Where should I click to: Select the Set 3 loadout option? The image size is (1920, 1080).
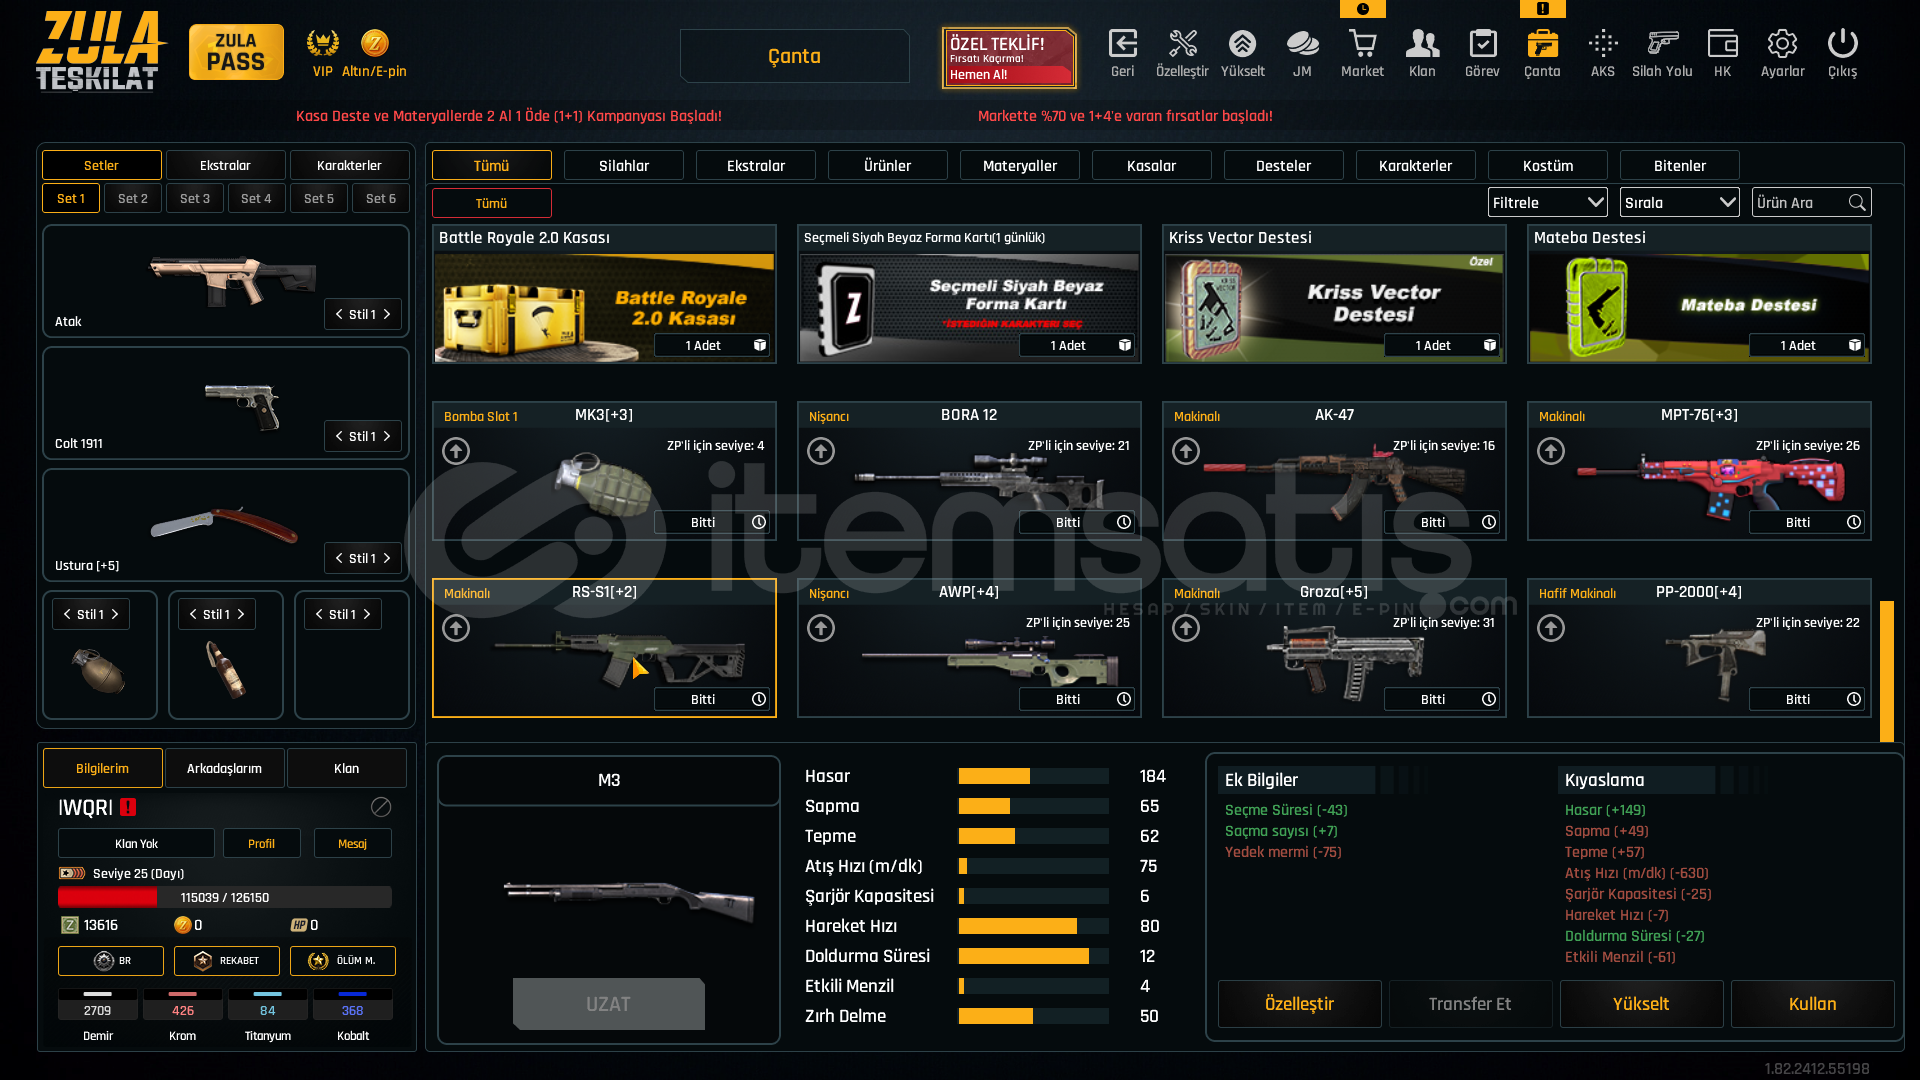click(x=195, y=198)
